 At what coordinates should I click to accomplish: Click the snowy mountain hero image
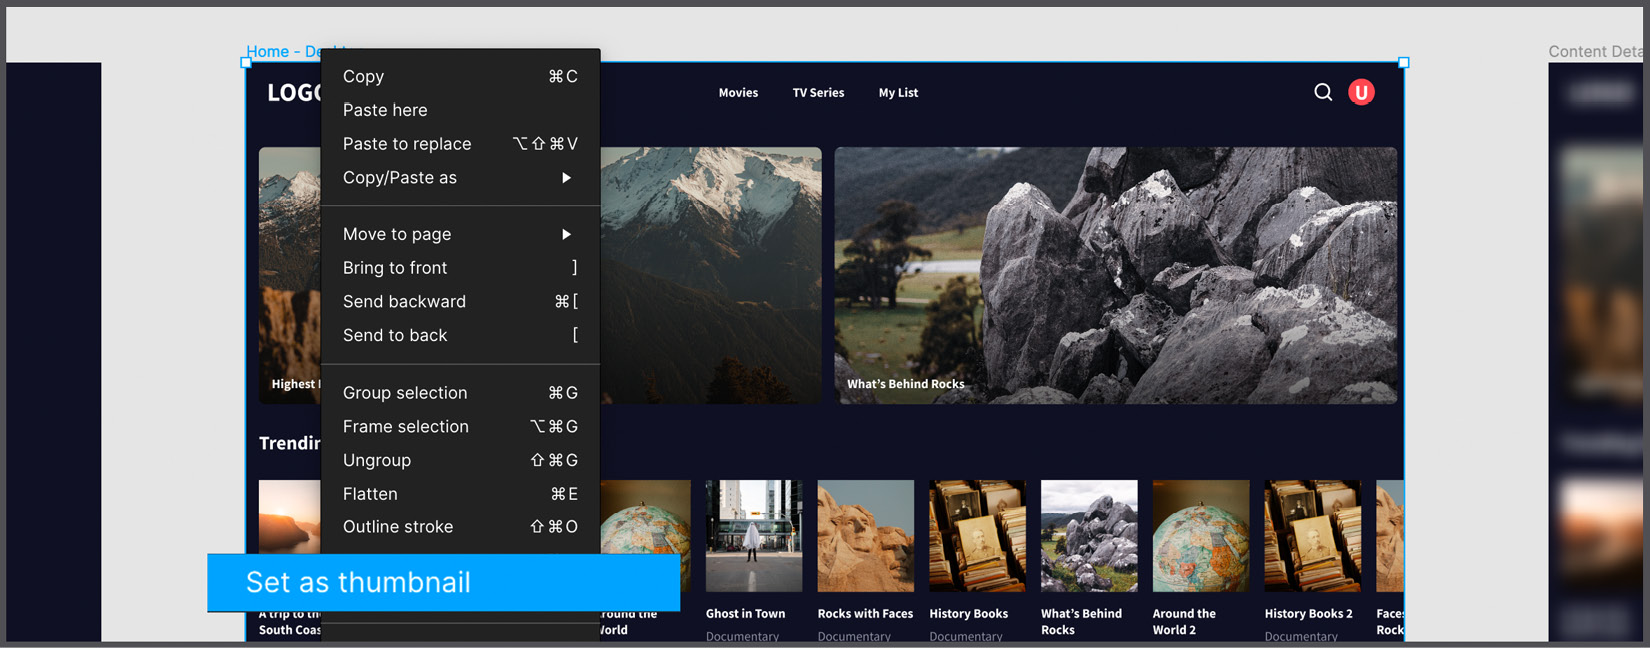[x=711, y=275]
